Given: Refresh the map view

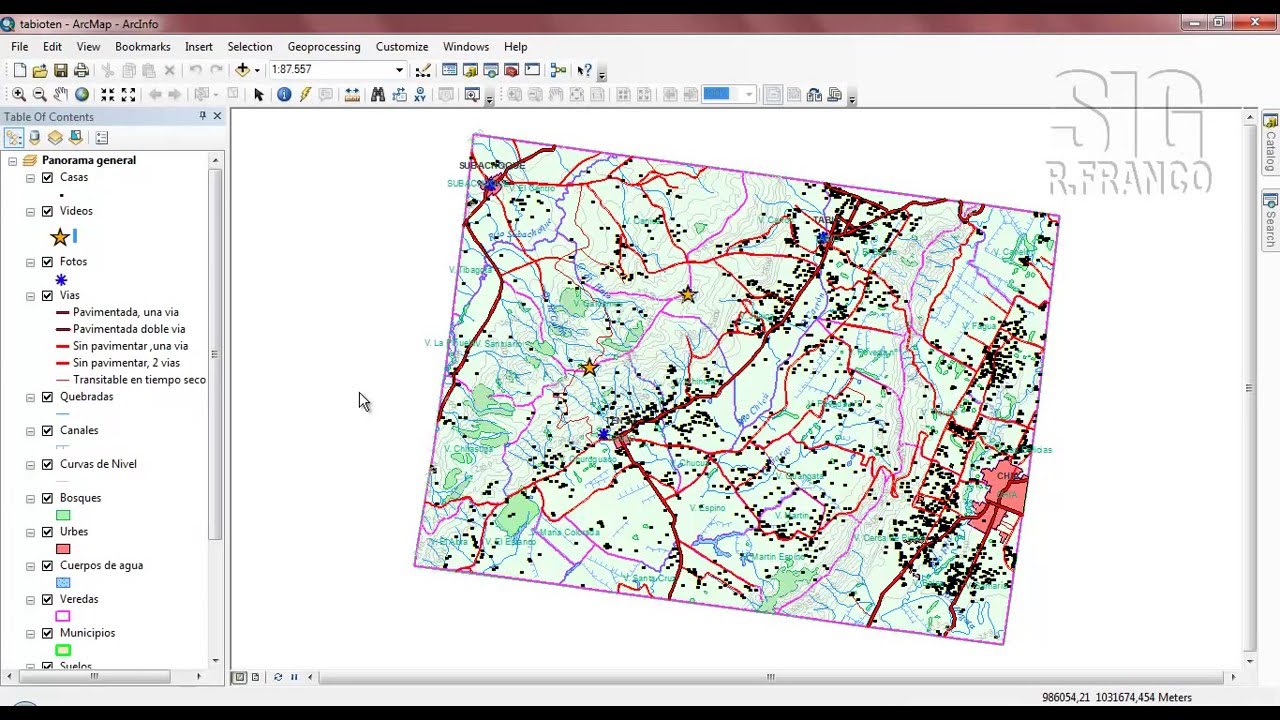Looking at the screenshot, I should (278, 677).
